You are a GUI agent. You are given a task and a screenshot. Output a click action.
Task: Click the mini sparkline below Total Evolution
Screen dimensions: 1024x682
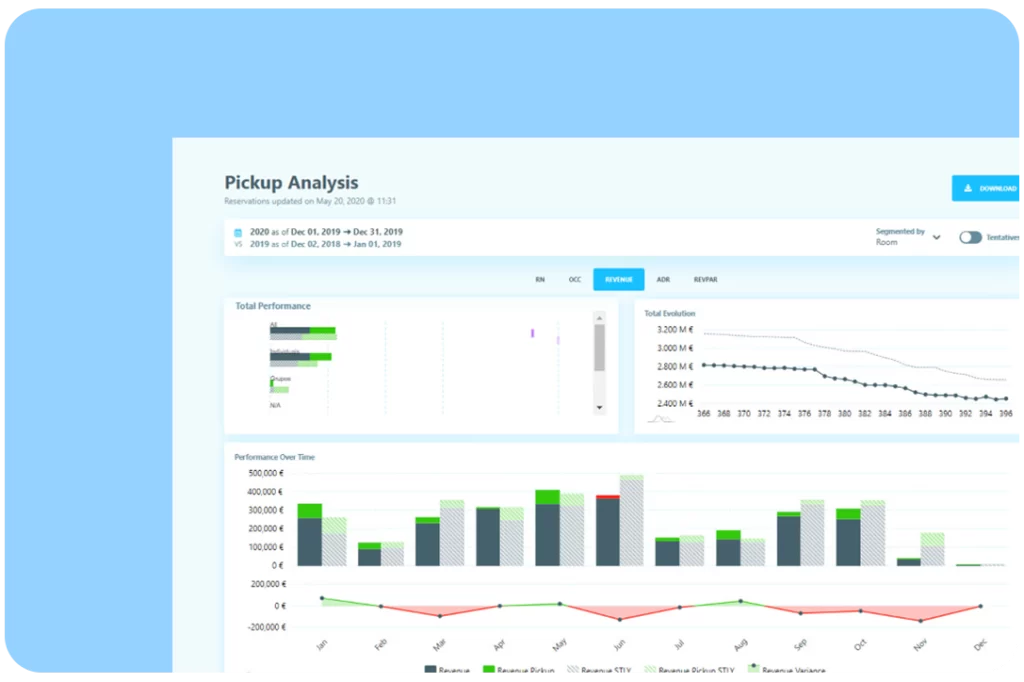(x=660, y=419)
